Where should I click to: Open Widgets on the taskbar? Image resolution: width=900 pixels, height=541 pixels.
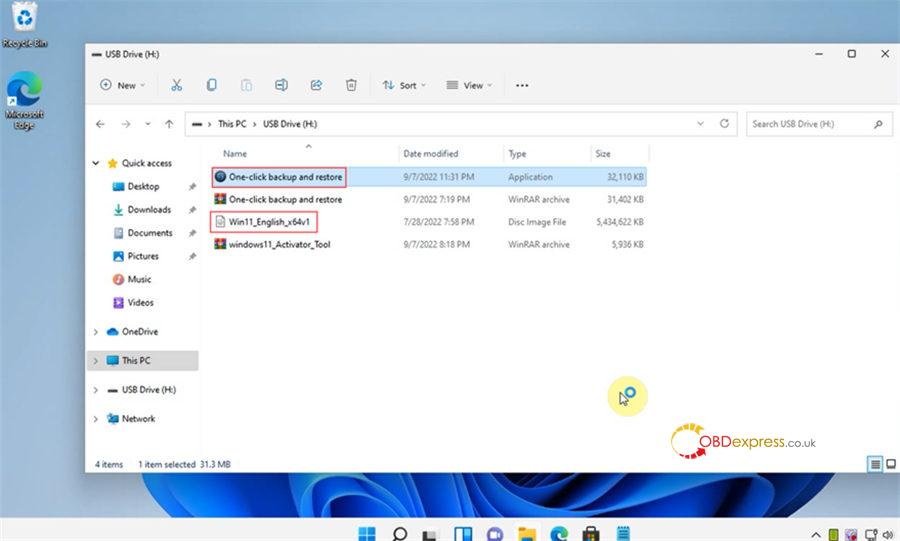pyautogui.click(x=463, y=534)
